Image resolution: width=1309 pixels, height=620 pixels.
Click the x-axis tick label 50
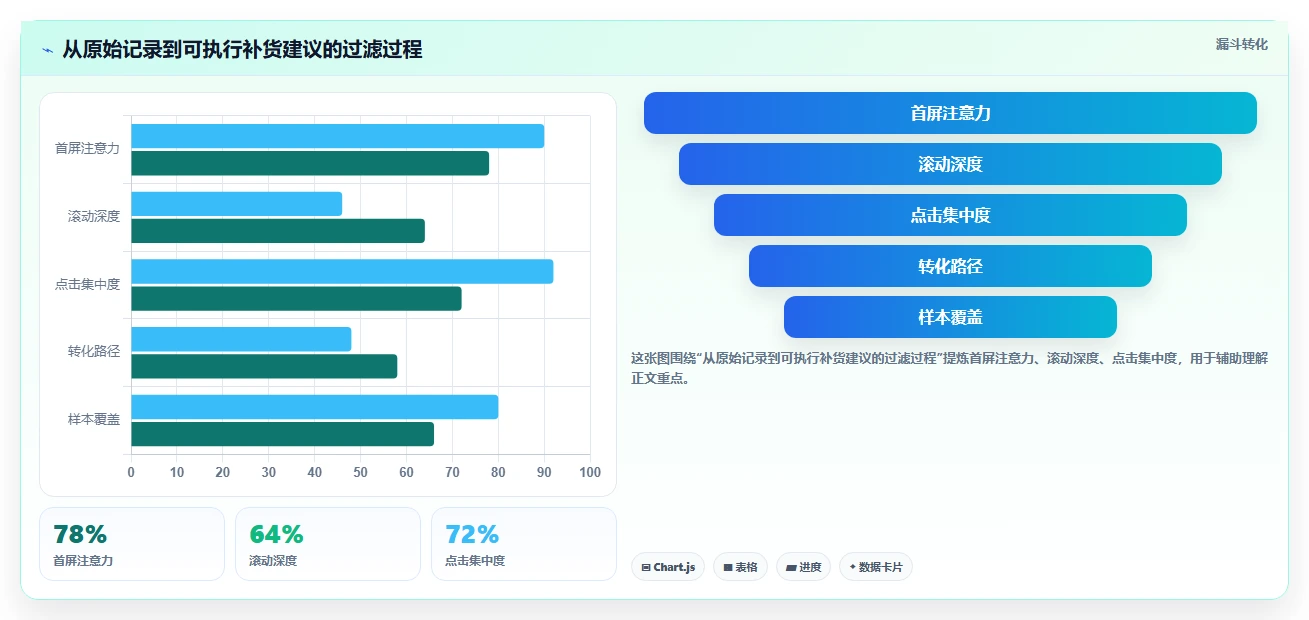click(361, 473)
